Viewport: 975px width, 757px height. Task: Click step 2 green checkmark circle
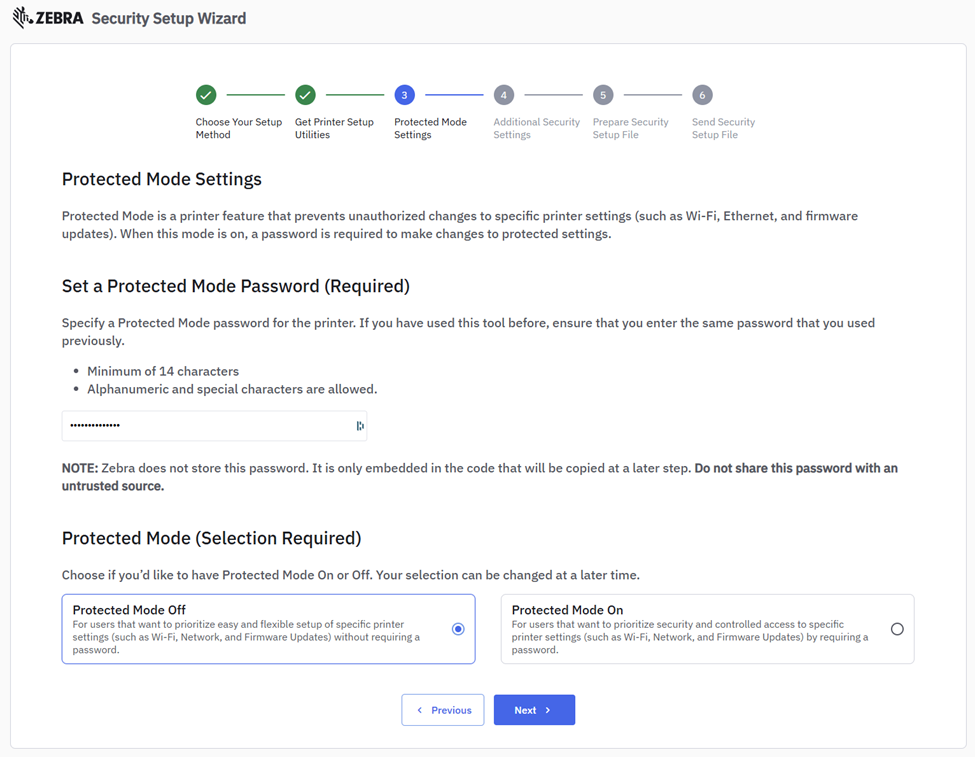305,95
